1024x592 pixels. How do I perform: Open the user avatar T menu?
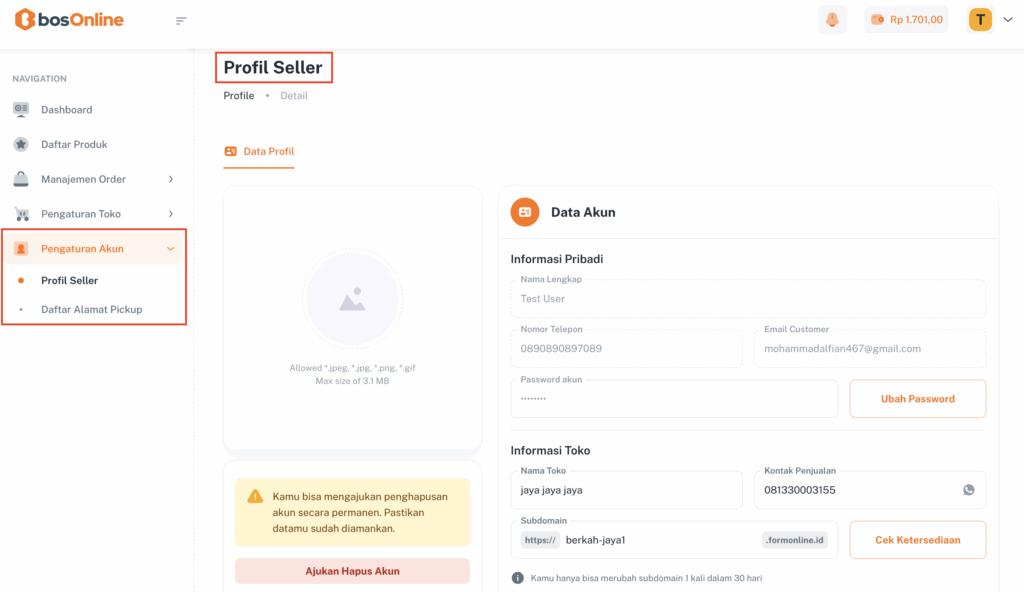click(x=980, y=20)
